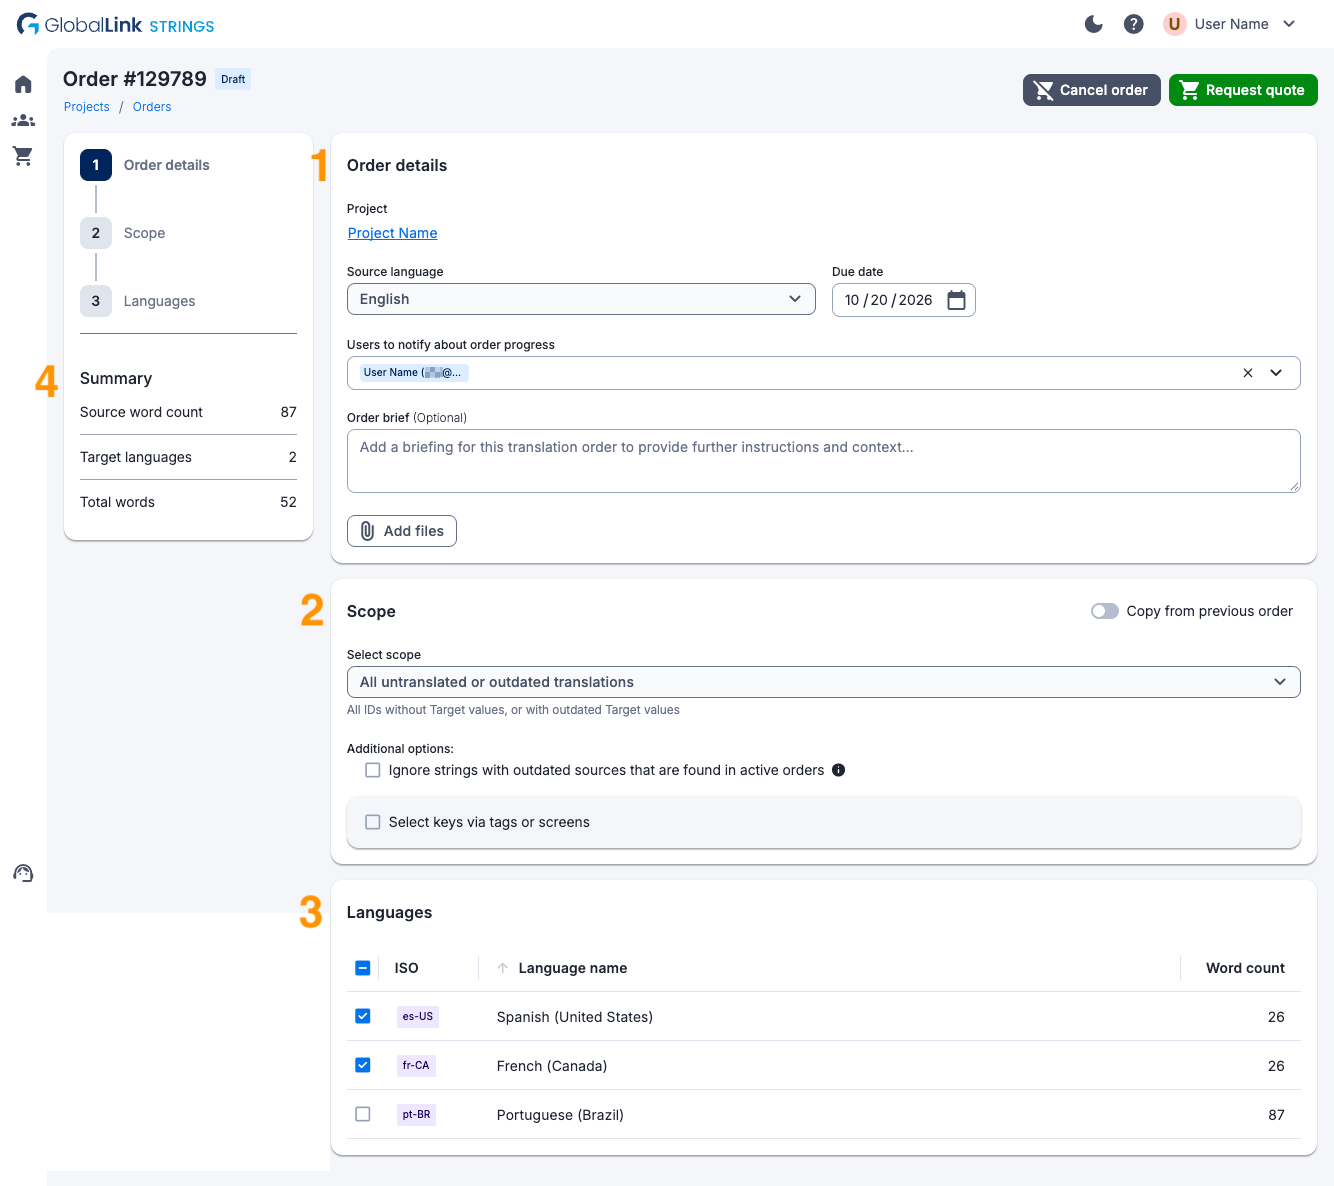1334x1186 pixels.
Task: Click the Word count column header
Action: [x=1245, y=968]
